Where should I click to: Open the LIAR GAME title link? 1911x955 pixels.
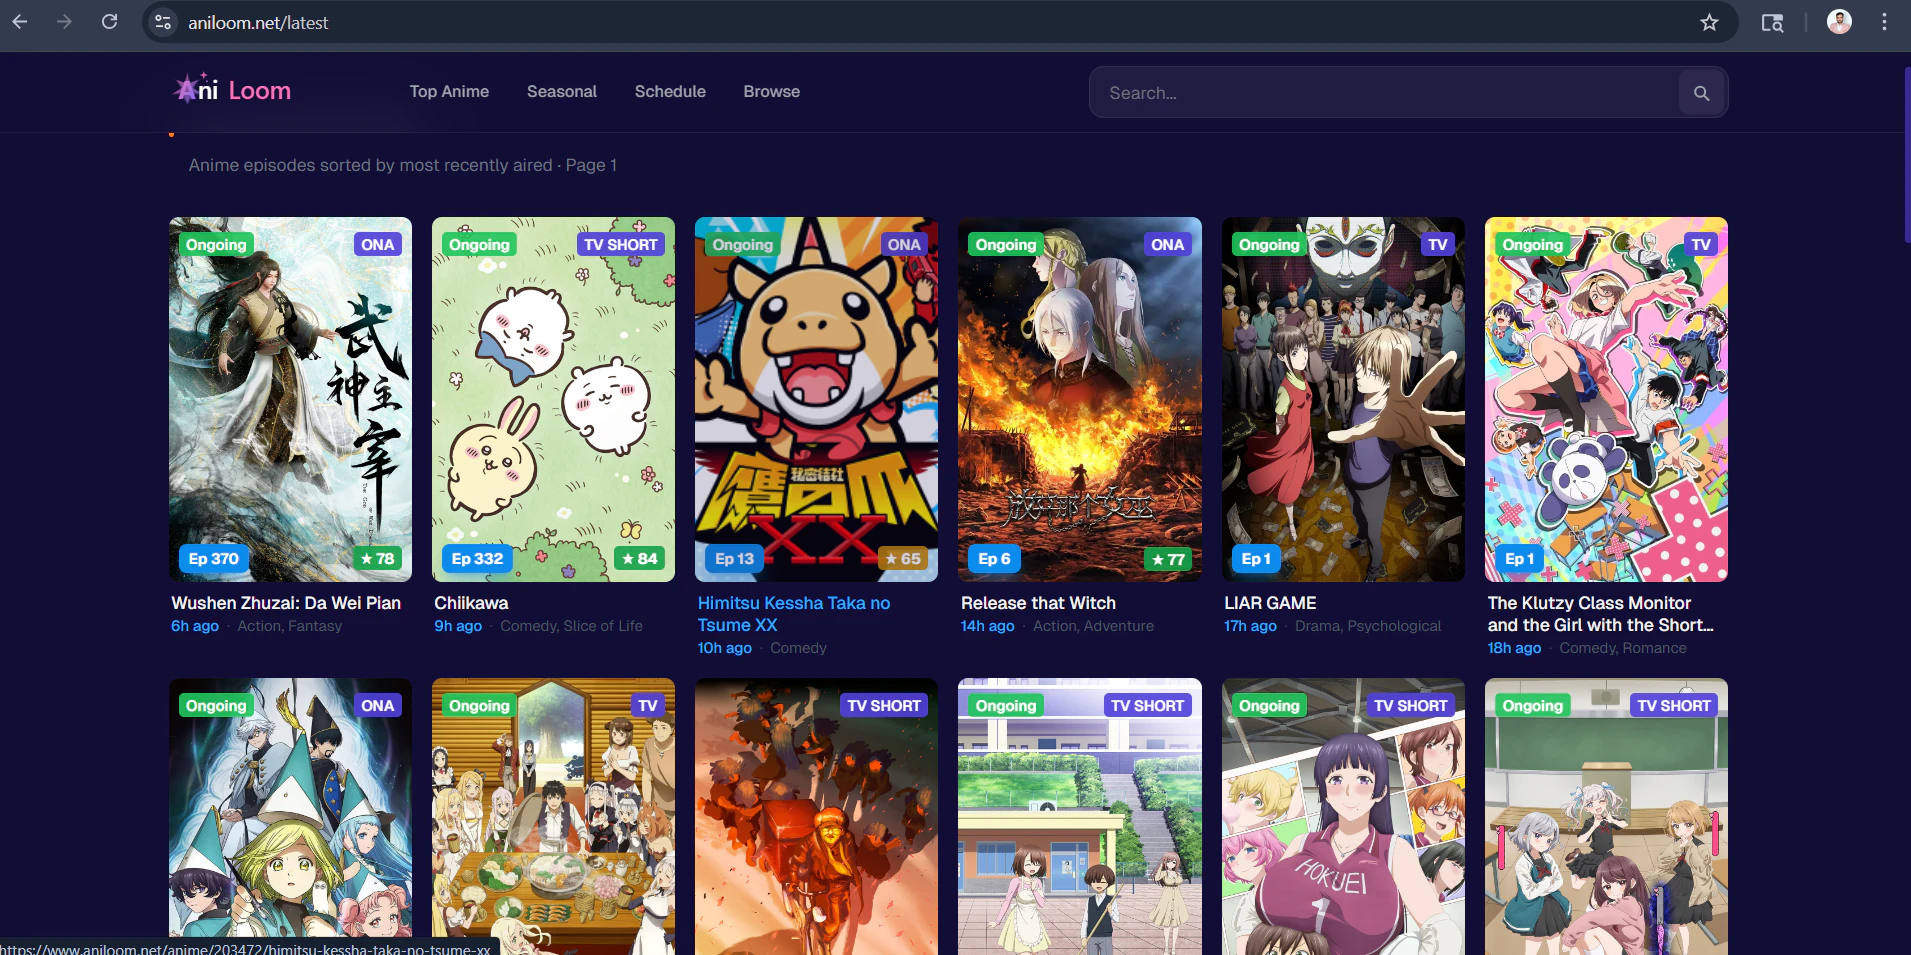(x=1270, y=603)
